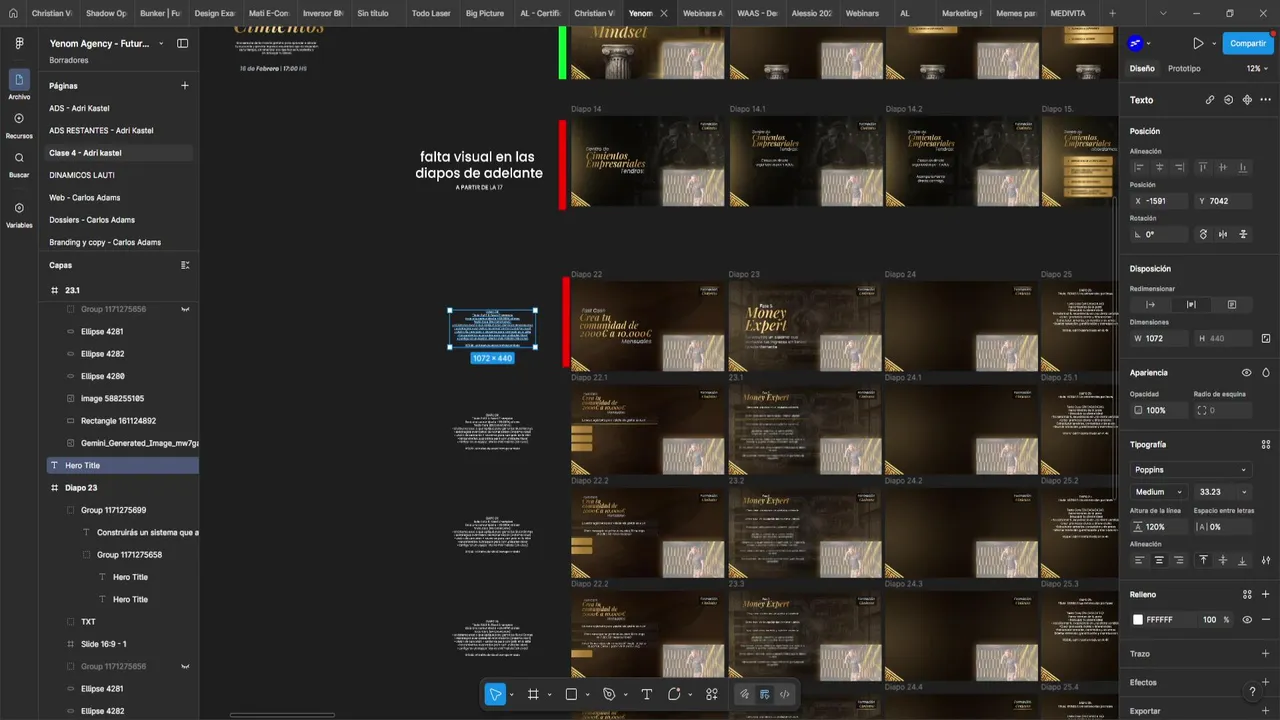The image size is (1280, 720).
Task: Align selection to top edge
Action: (x=1203, y=167)
